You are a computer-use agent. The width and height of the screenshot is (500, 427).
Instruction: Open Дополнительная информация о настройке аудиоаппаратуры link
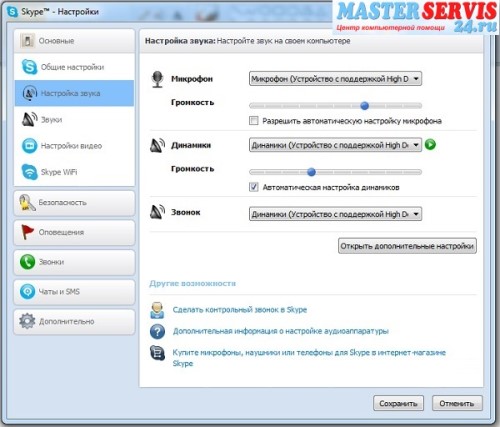click(281, 331)
